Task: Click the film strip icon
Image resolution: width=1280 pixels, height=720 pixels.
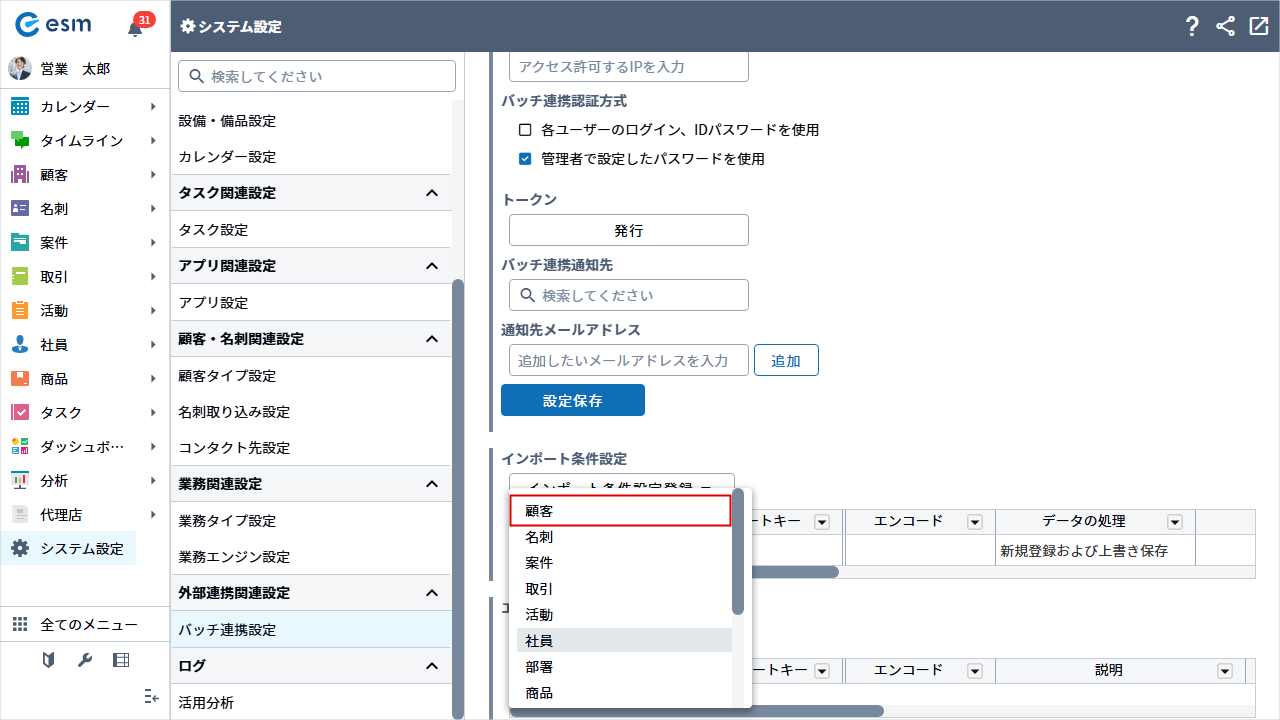Action: tap(121, 660)
